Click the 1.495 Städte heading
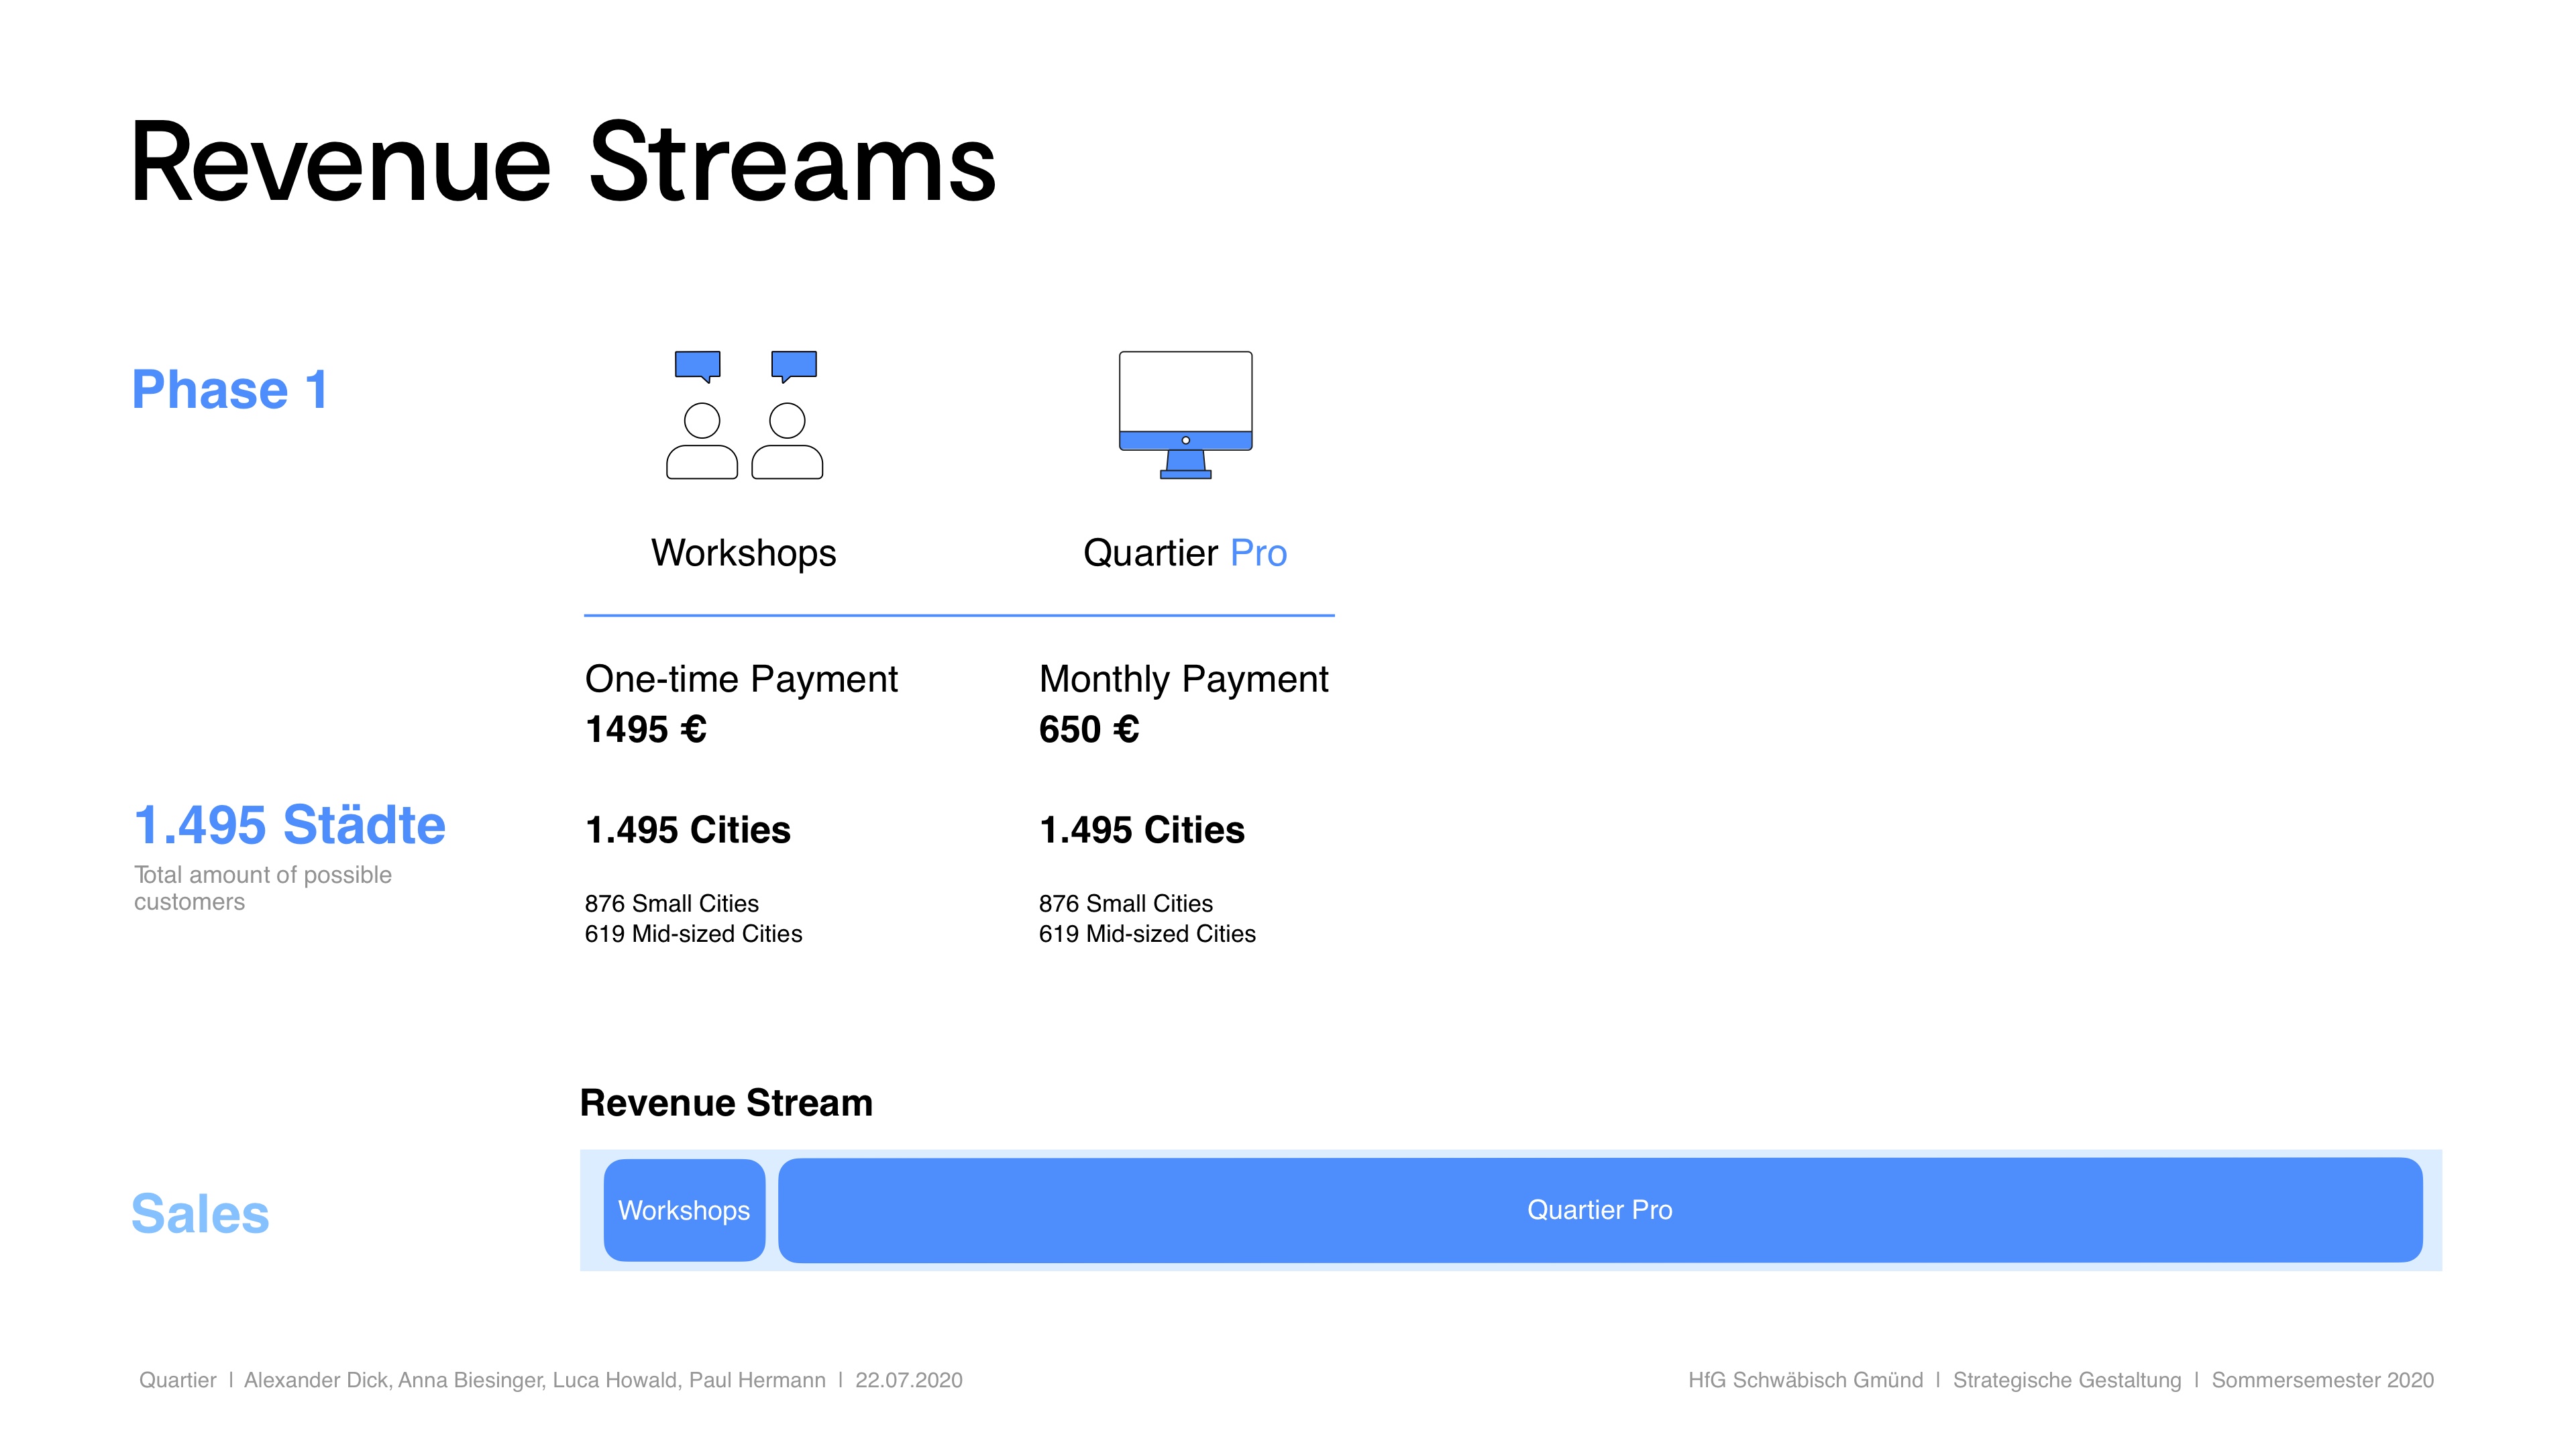 click(289, 825)
